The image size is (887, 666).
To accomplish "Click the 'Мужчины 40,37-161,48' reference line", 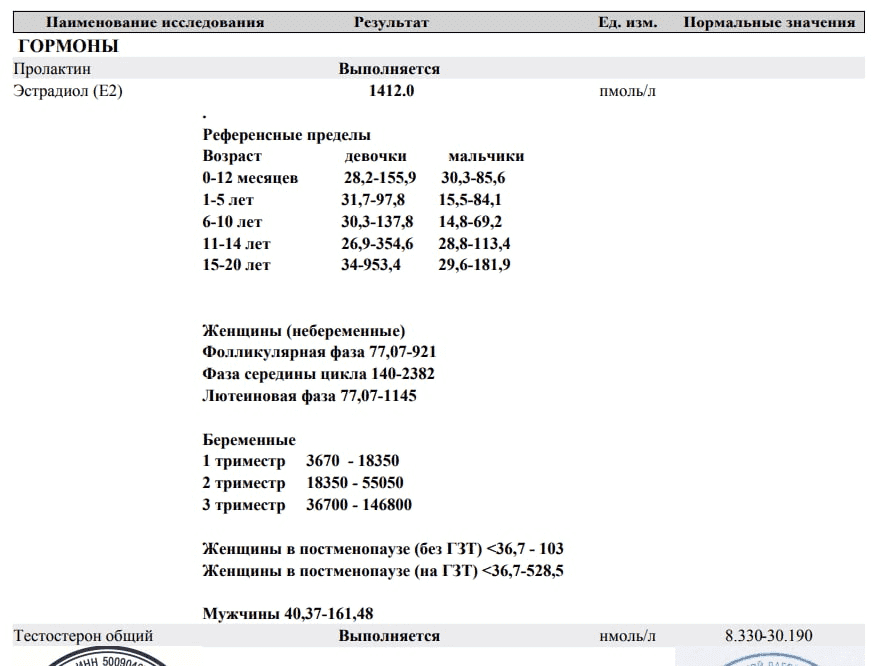I will [x=288, y=614].
